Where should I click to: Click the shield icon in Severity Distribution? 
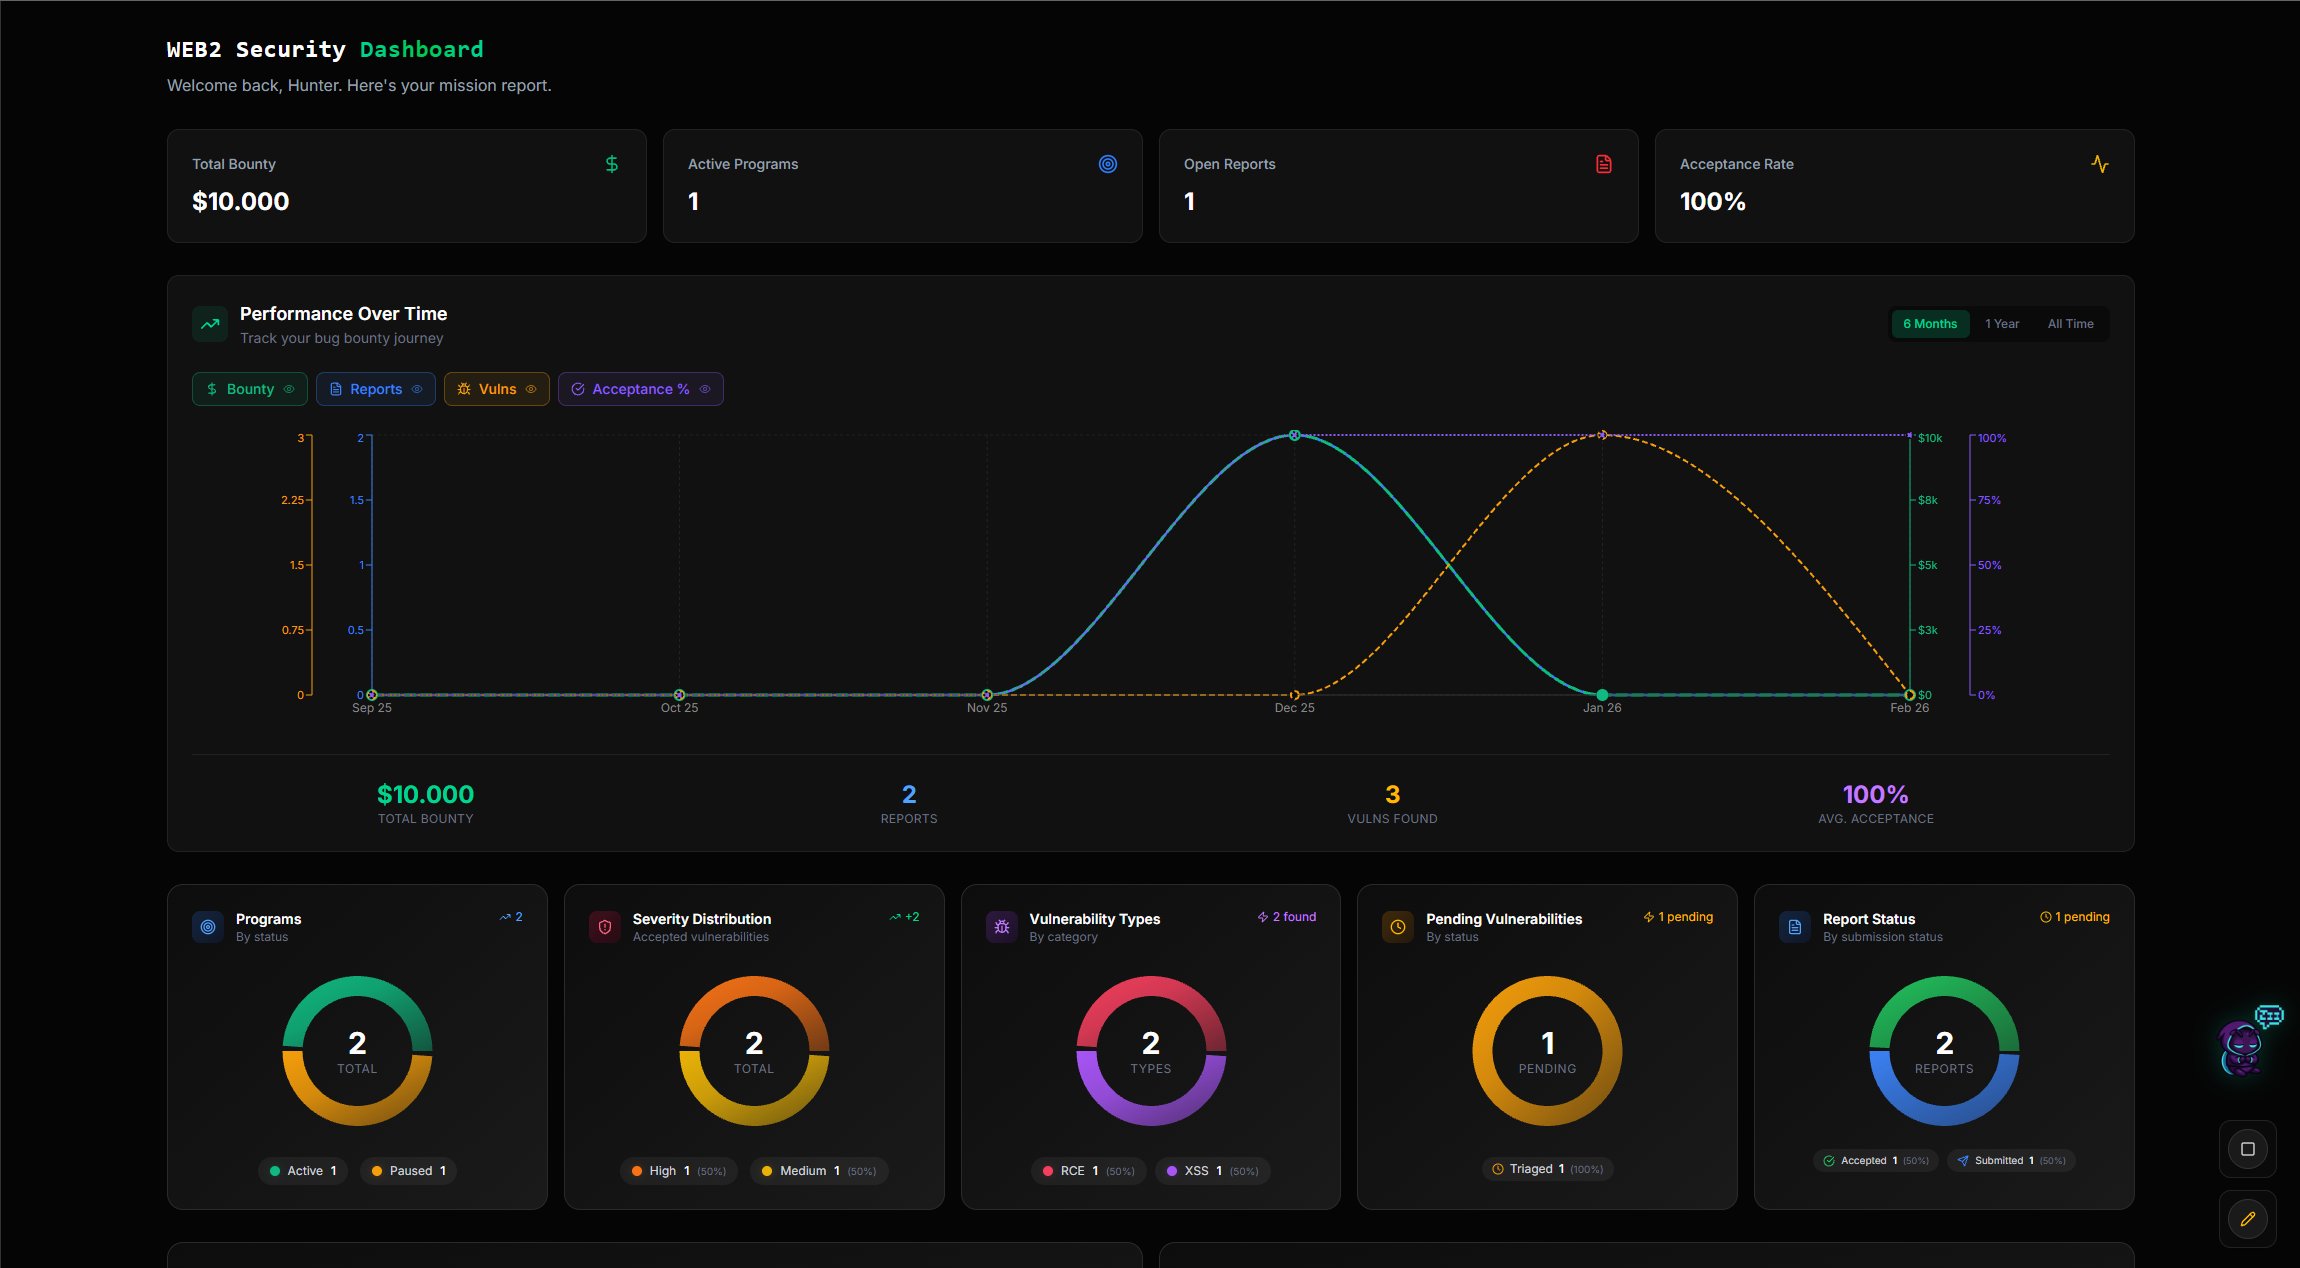pos(605,927)
